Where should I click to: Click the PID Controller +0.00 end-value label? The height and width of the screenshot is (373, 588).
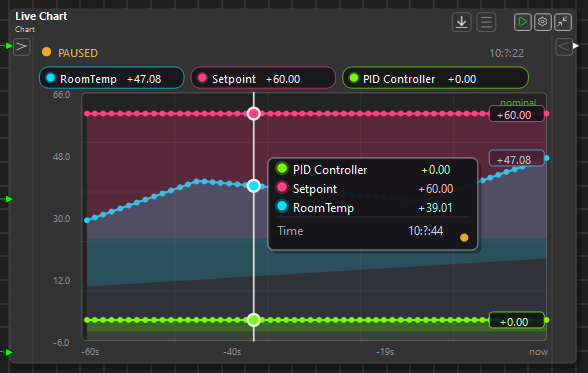click(516, 321)
